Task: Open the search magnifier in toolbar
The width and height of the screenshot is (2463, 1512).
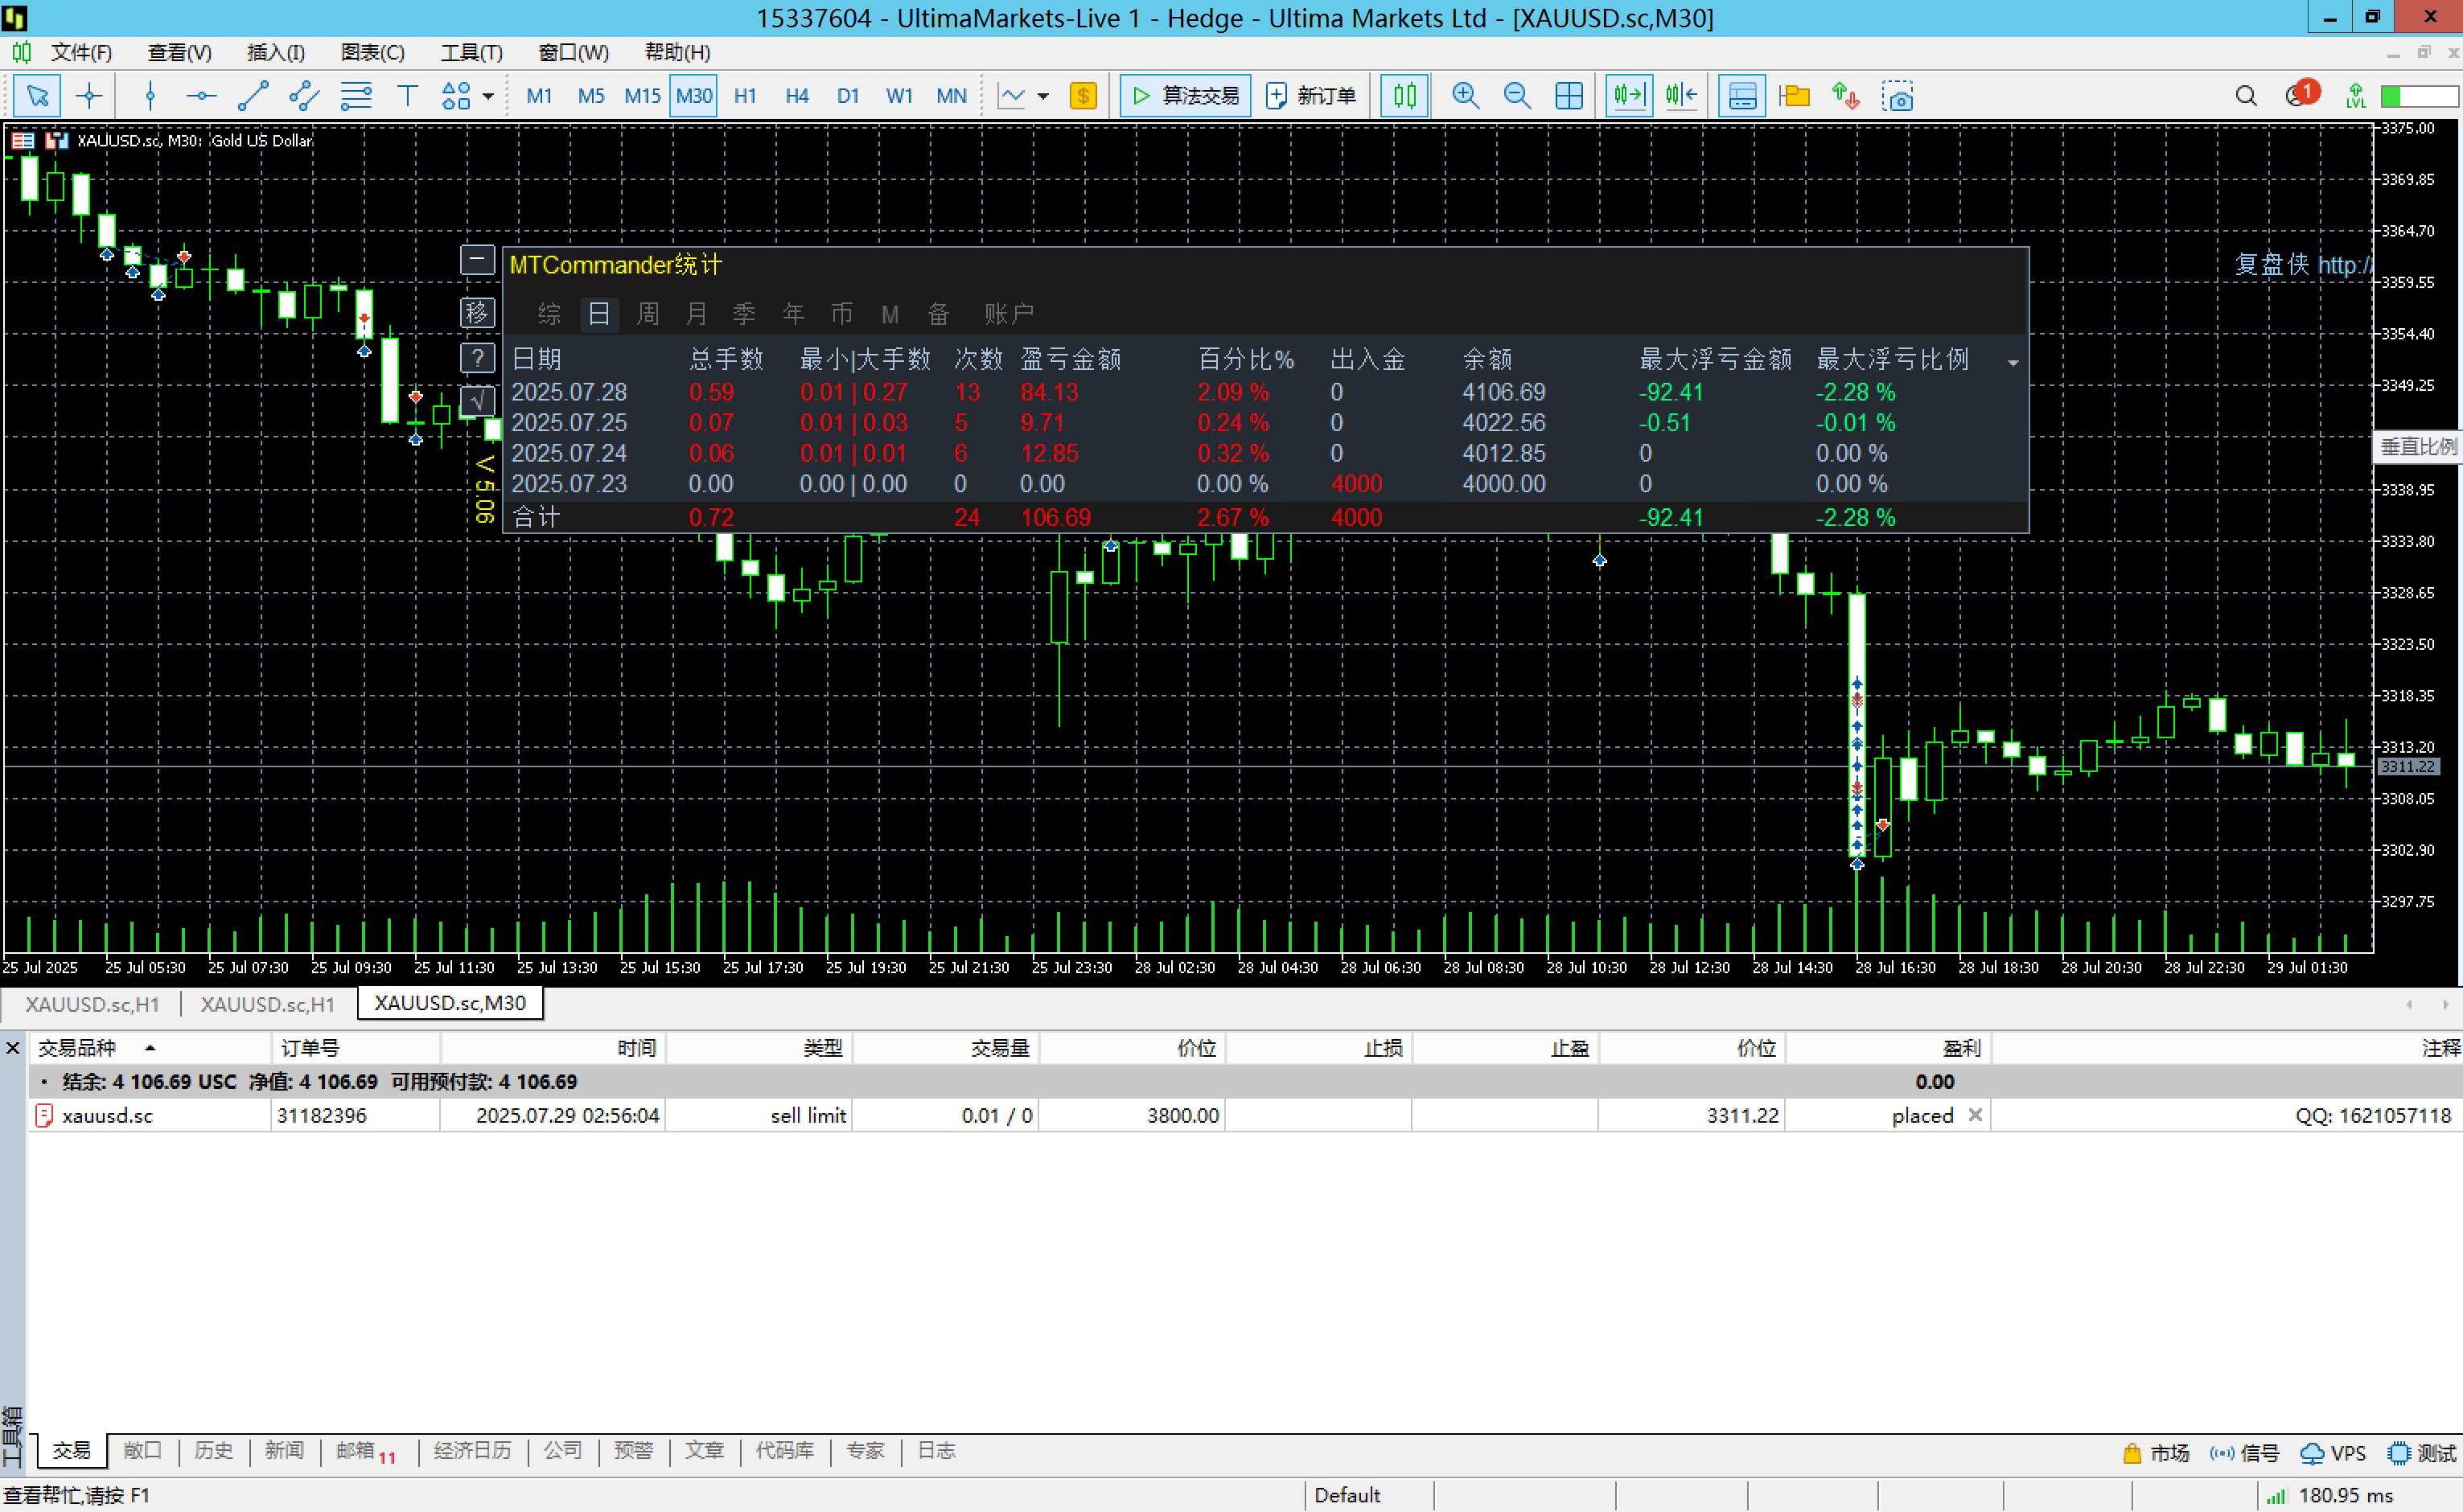Action: point(2246,96)
